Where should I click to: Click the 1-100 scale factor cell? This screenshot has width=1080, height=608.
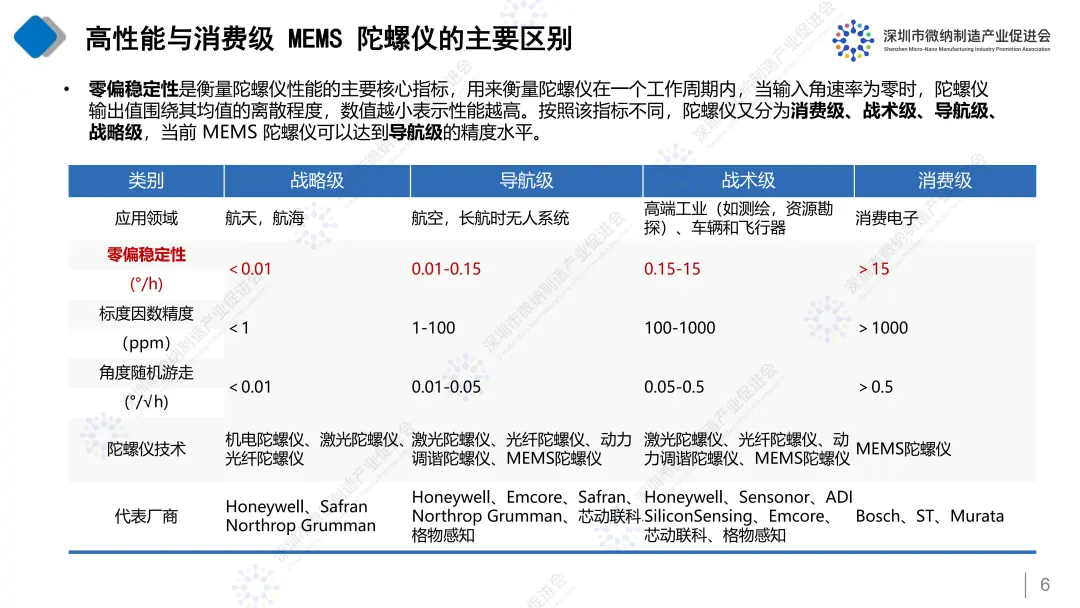(x=433, y=328)
